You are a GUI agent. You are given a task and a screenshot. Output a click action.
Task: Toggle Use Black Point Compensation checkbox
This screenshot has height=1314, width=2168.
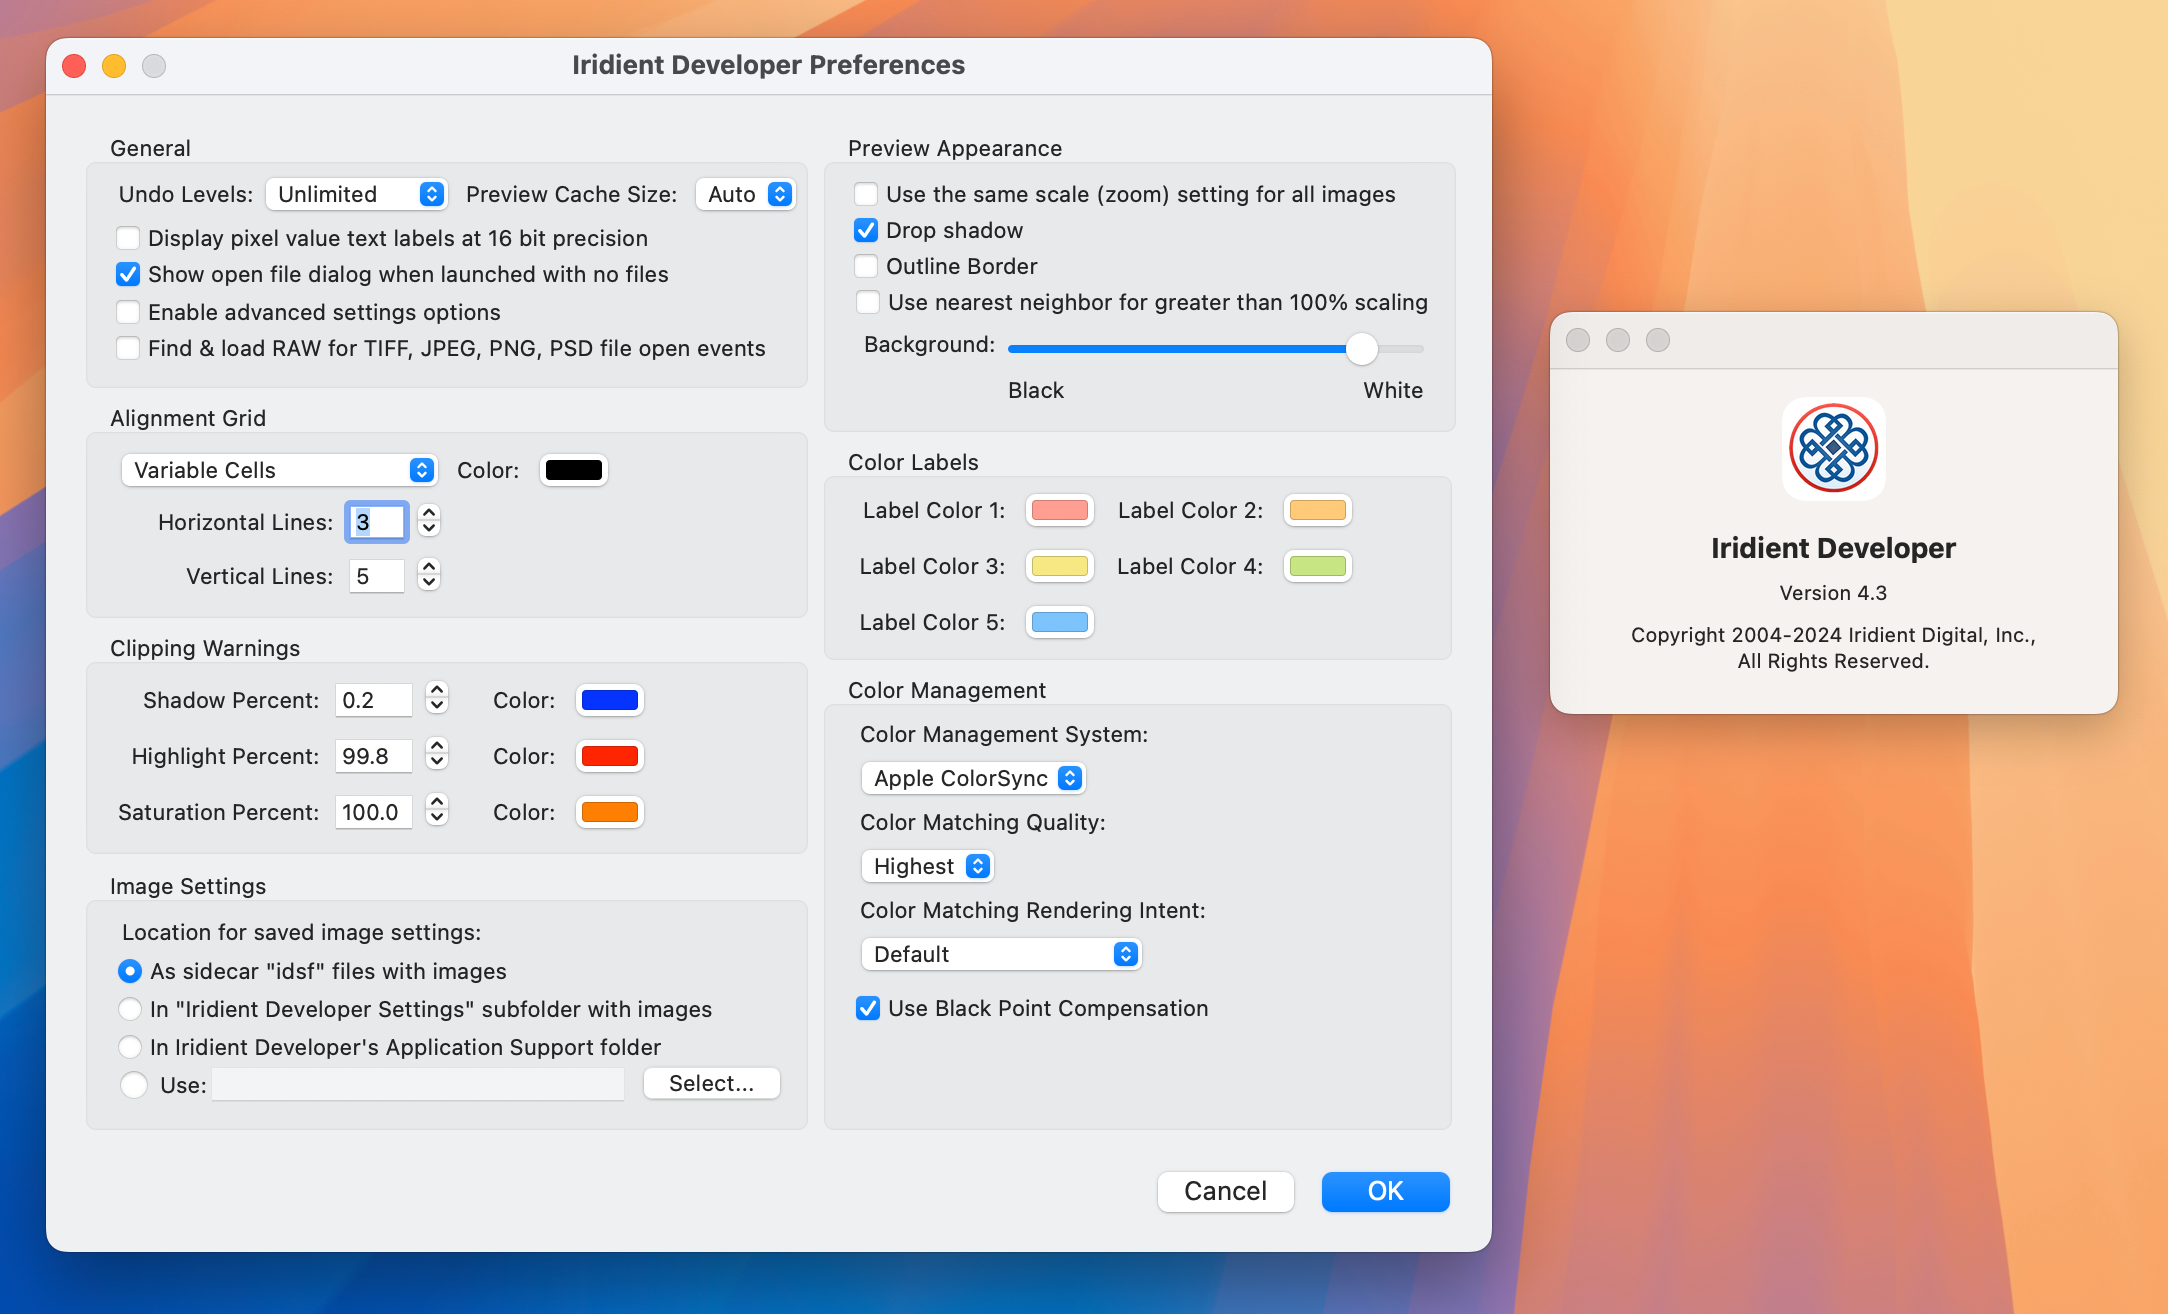868,1008
